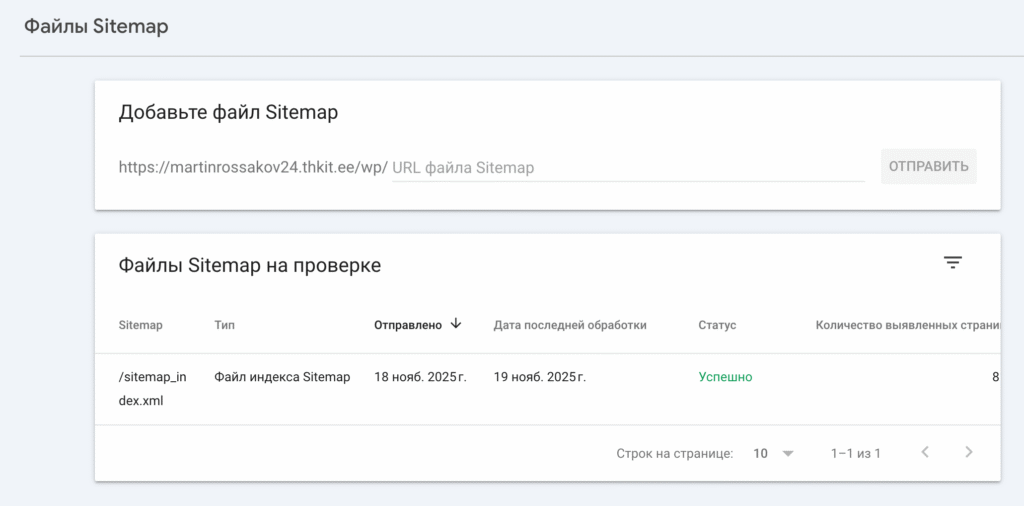1024x506 pixels.
Task: Click the Файлы Sitemap page title
Action: [x=96, y=27]
